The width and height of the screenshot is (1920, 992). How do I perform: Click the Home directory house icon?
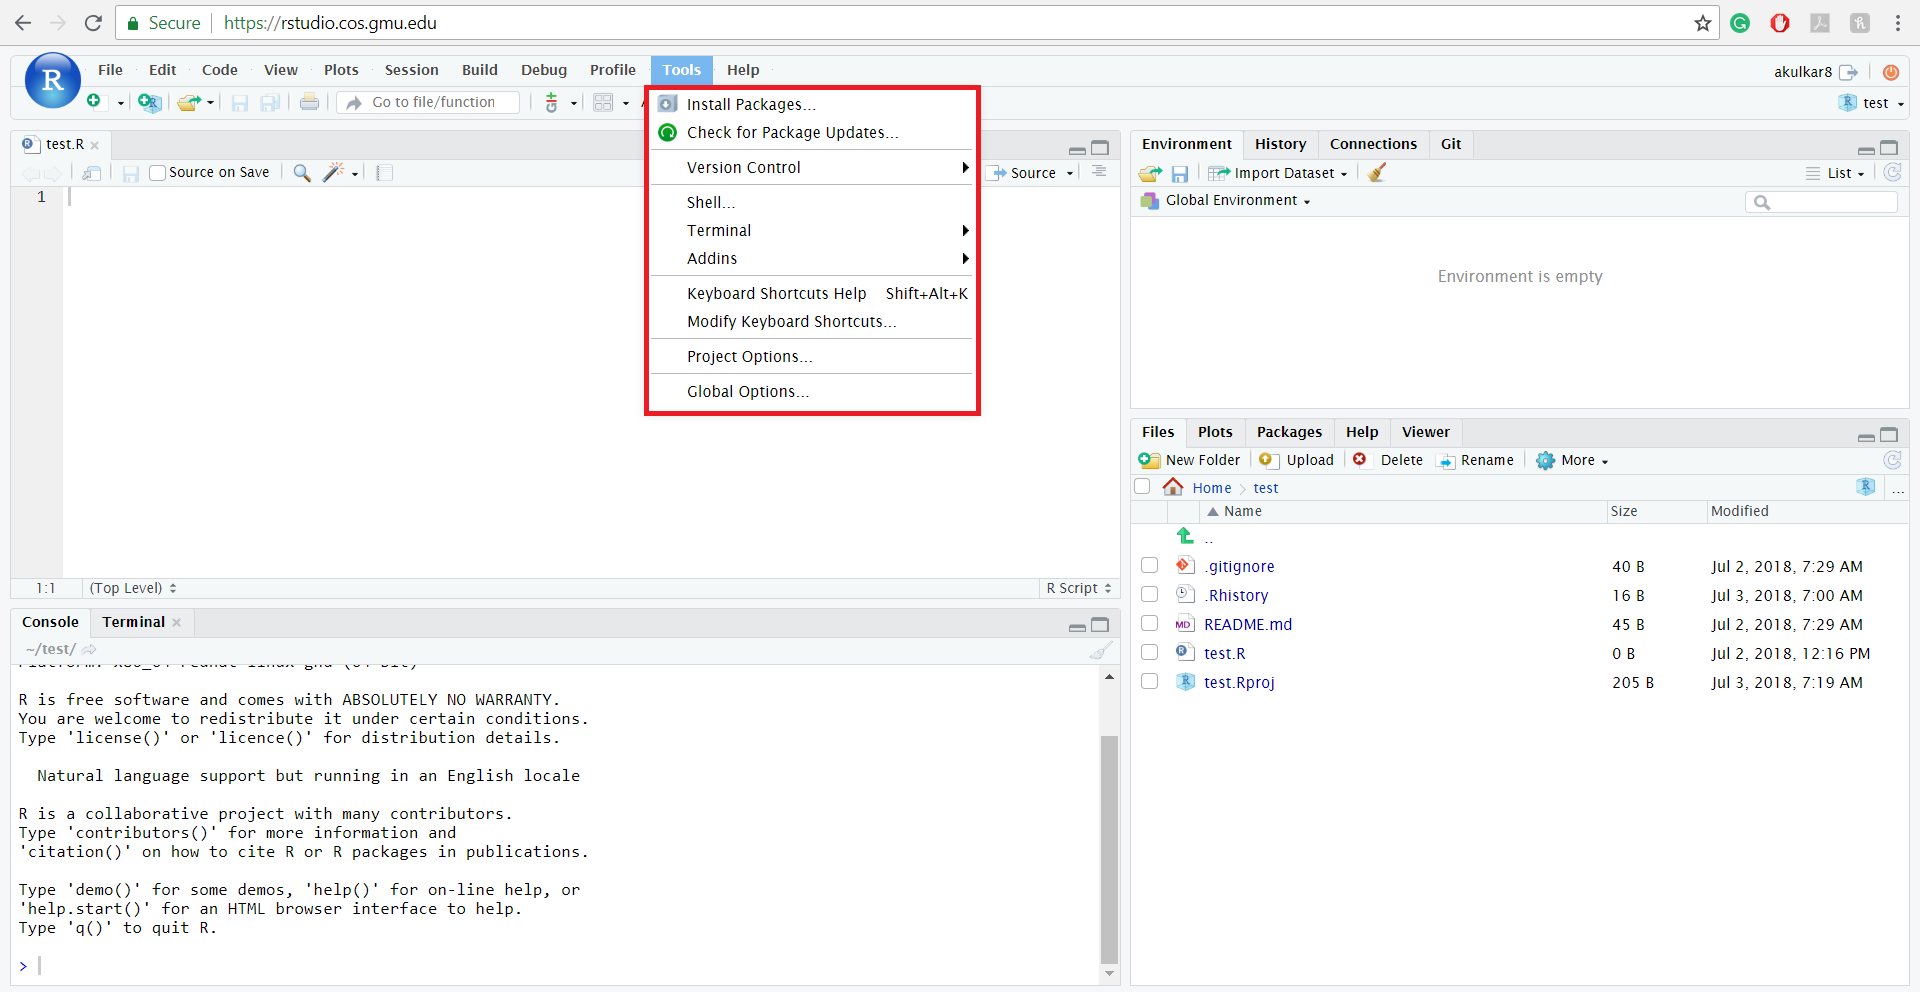point(1173,487)
